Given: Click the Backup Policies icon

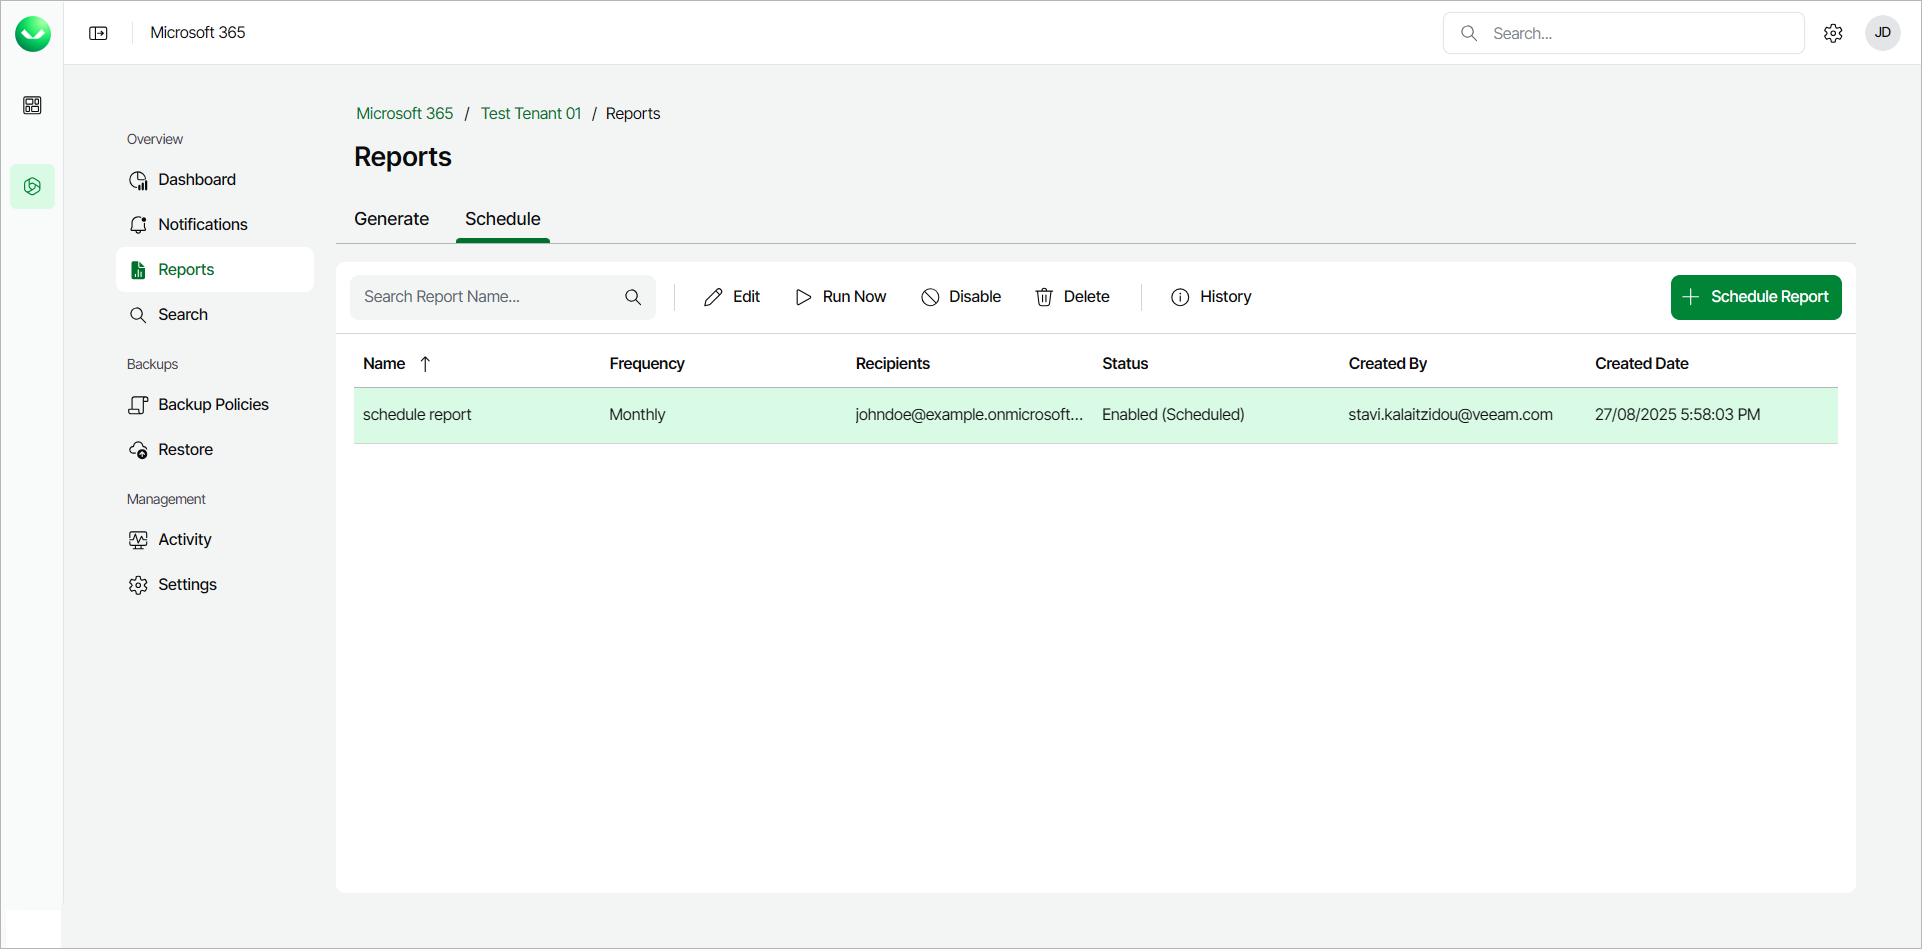Looking at the screenshot, I should [138, 405].
